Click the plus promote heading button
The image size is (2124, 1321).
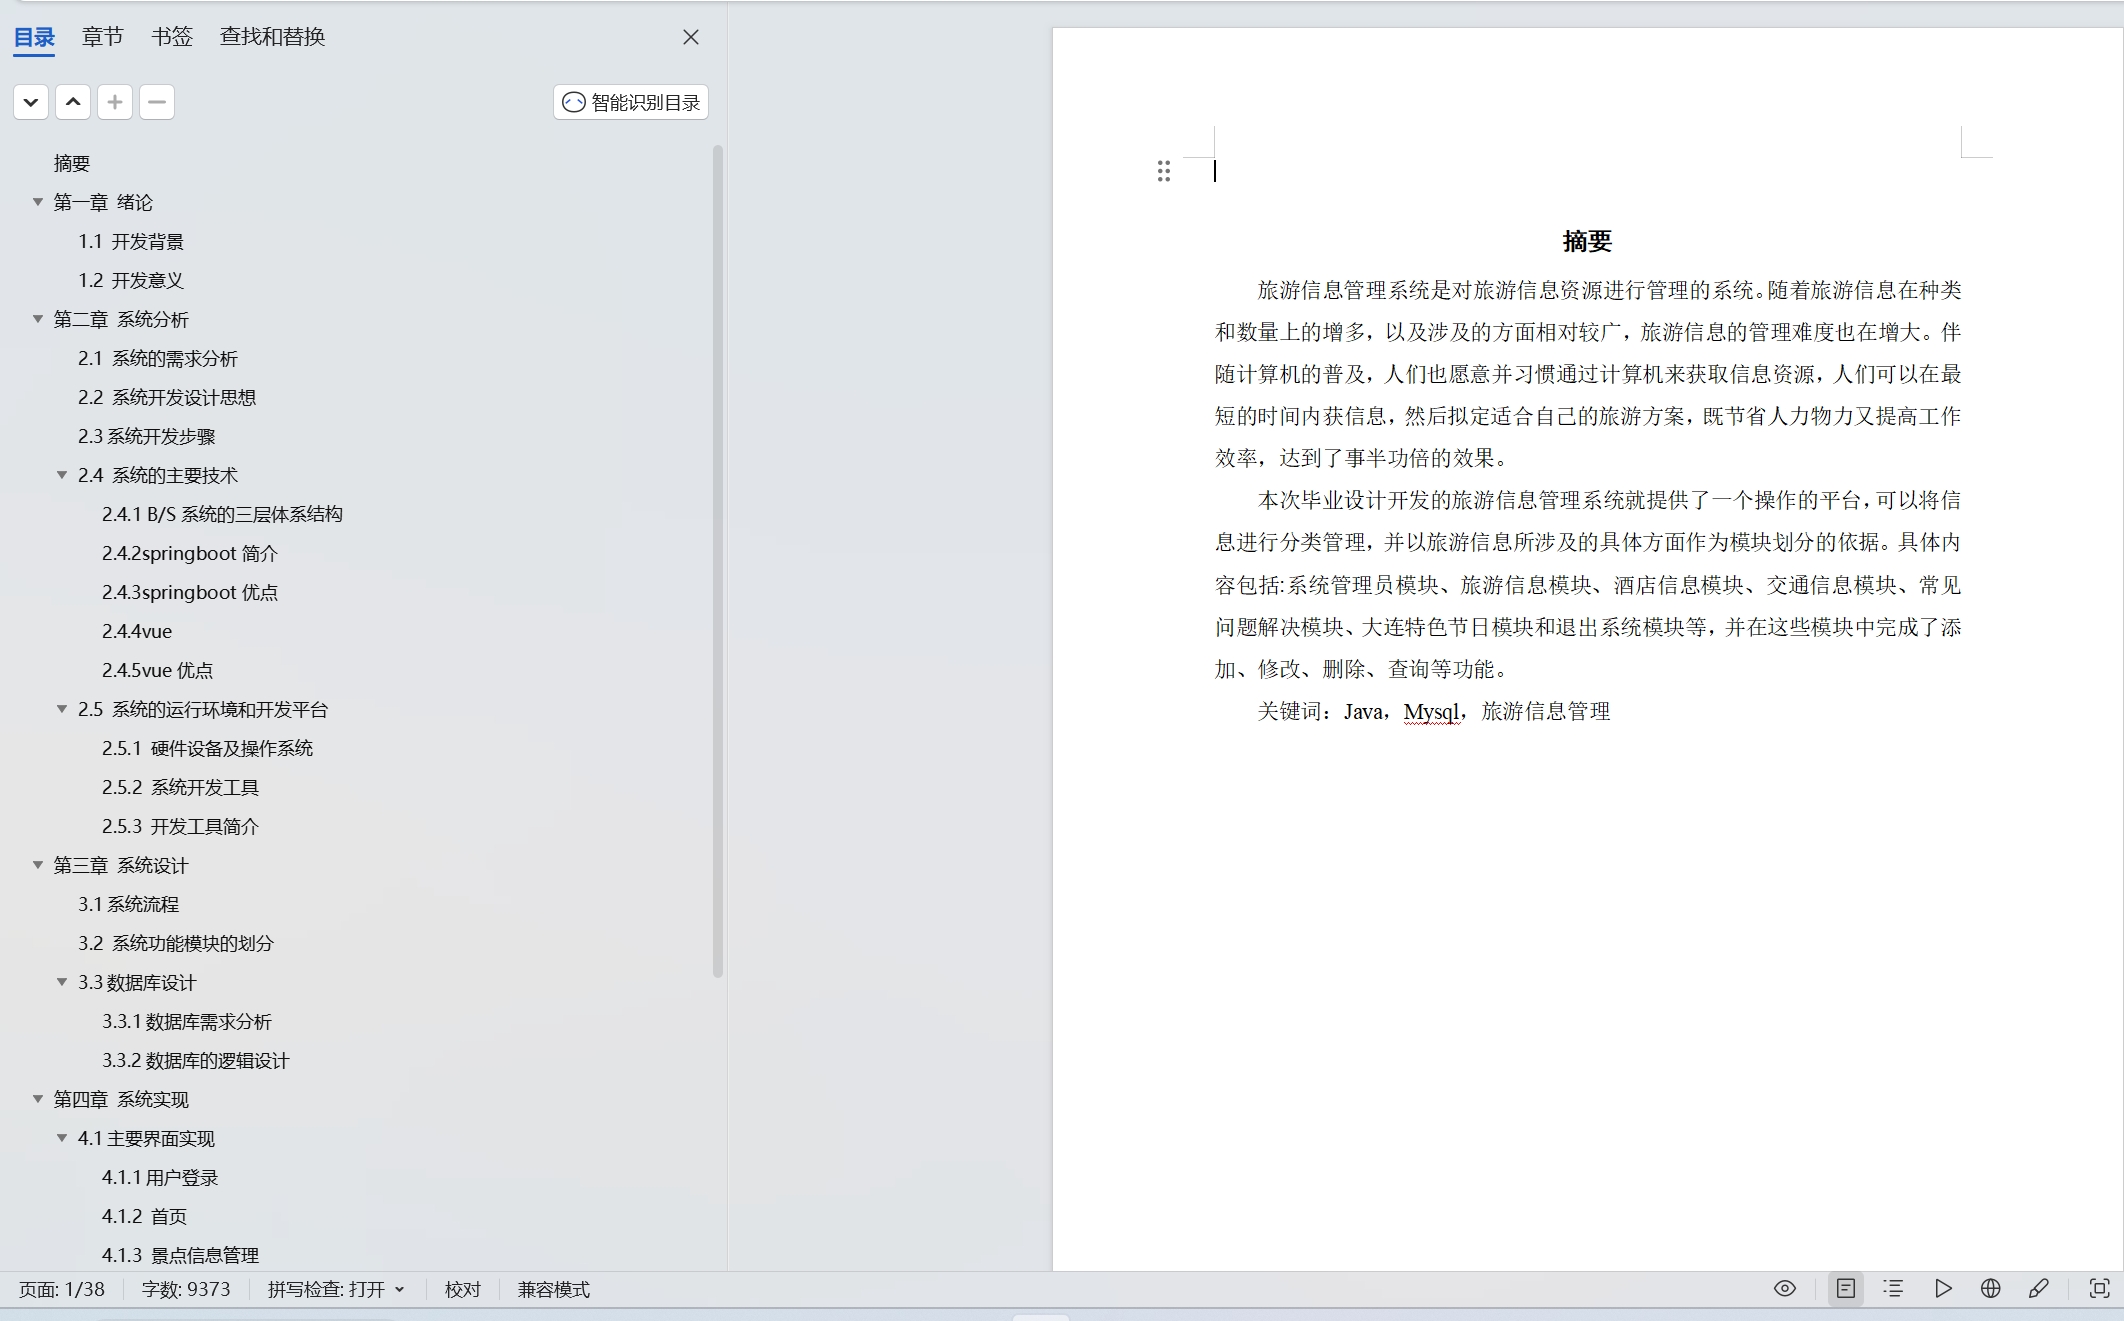point(115,102)
